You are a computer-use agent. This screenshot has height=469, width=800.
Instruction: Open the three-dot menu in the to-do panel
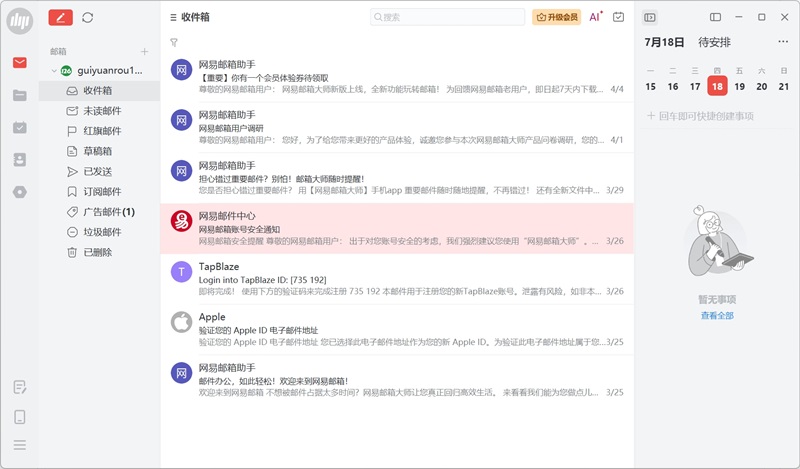pyautogui.click(x=783, y=42)
